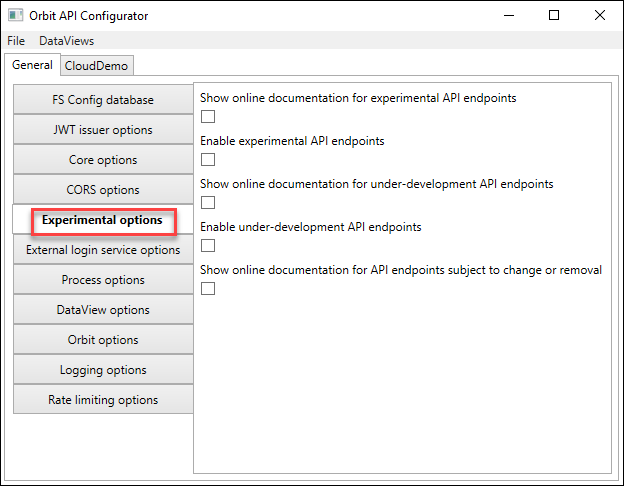The height and width of the screenshot is (486, 624).
Task: Go to Process options
Action: (x=103, y=280)
